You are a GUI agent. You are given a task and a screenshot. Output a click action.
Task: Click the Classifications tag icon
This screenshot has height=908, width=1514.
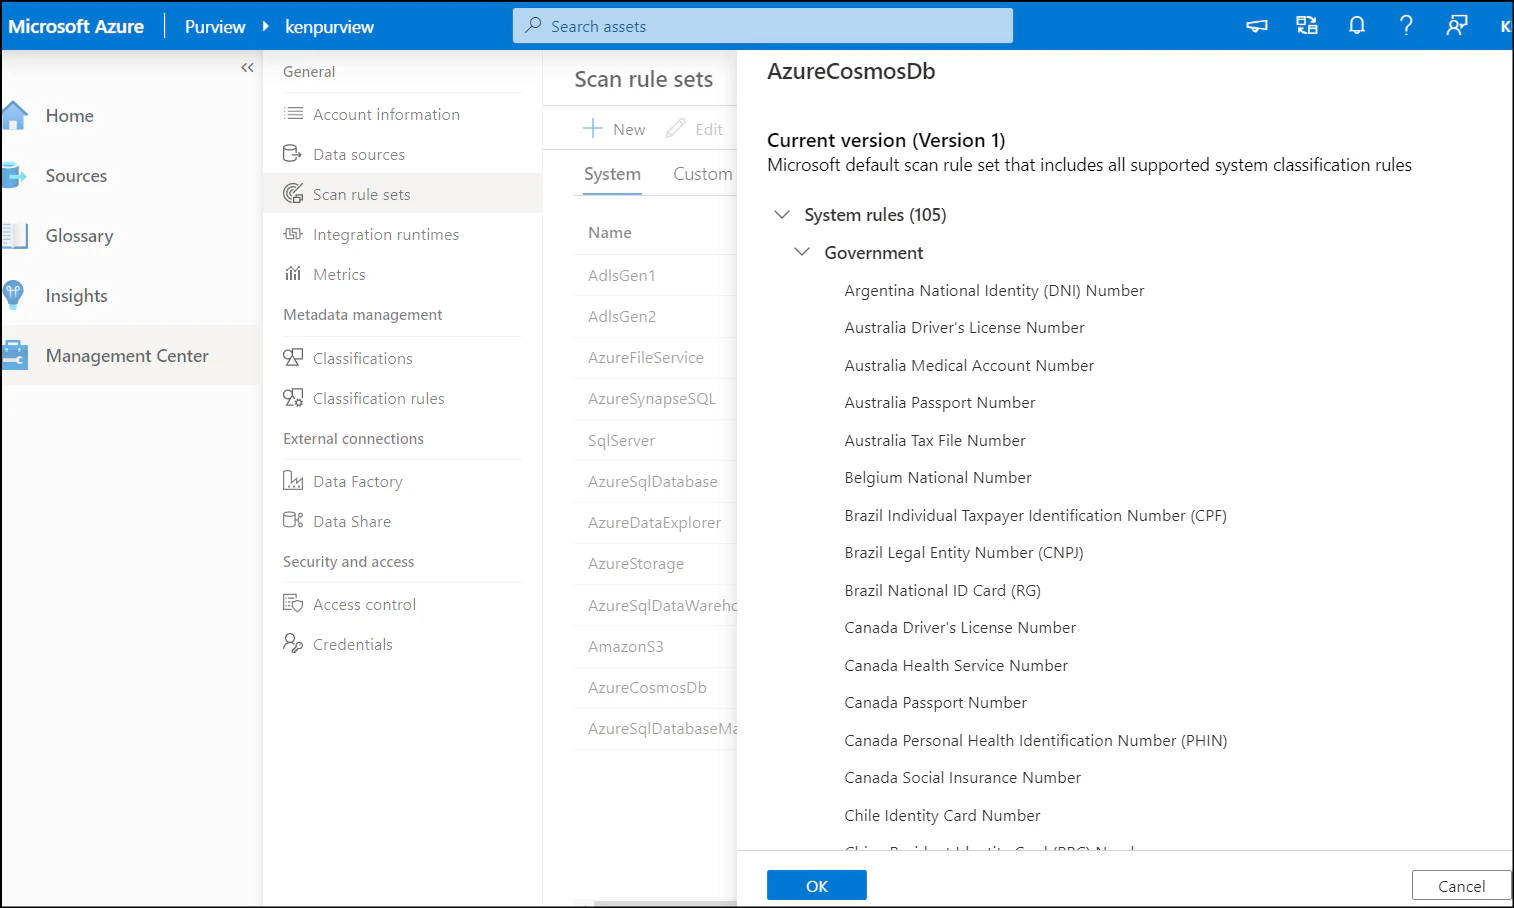click(x=293, y=358)
